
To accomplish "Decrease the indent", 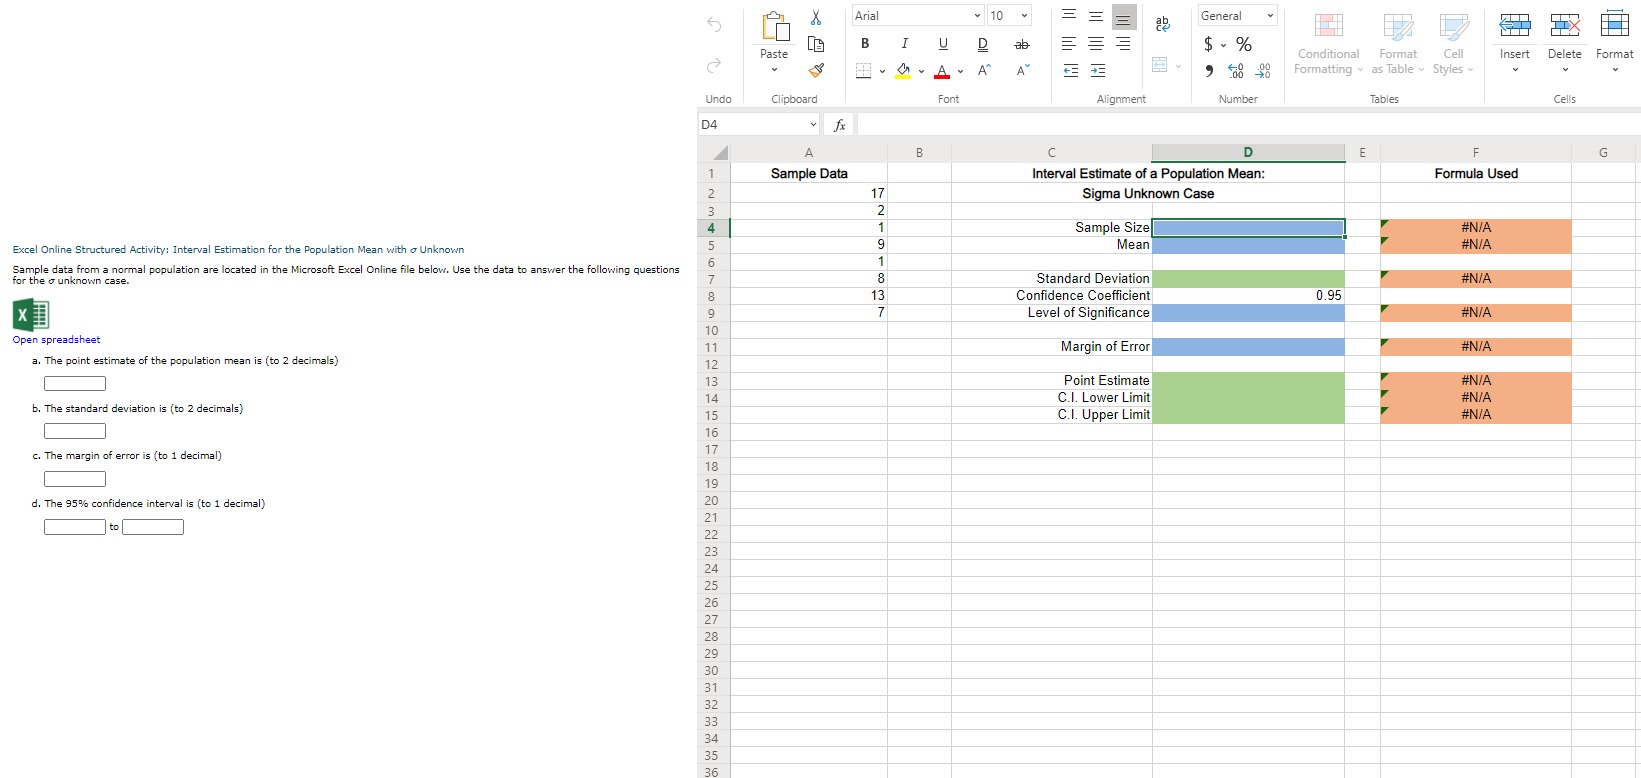I will 1071,70.
